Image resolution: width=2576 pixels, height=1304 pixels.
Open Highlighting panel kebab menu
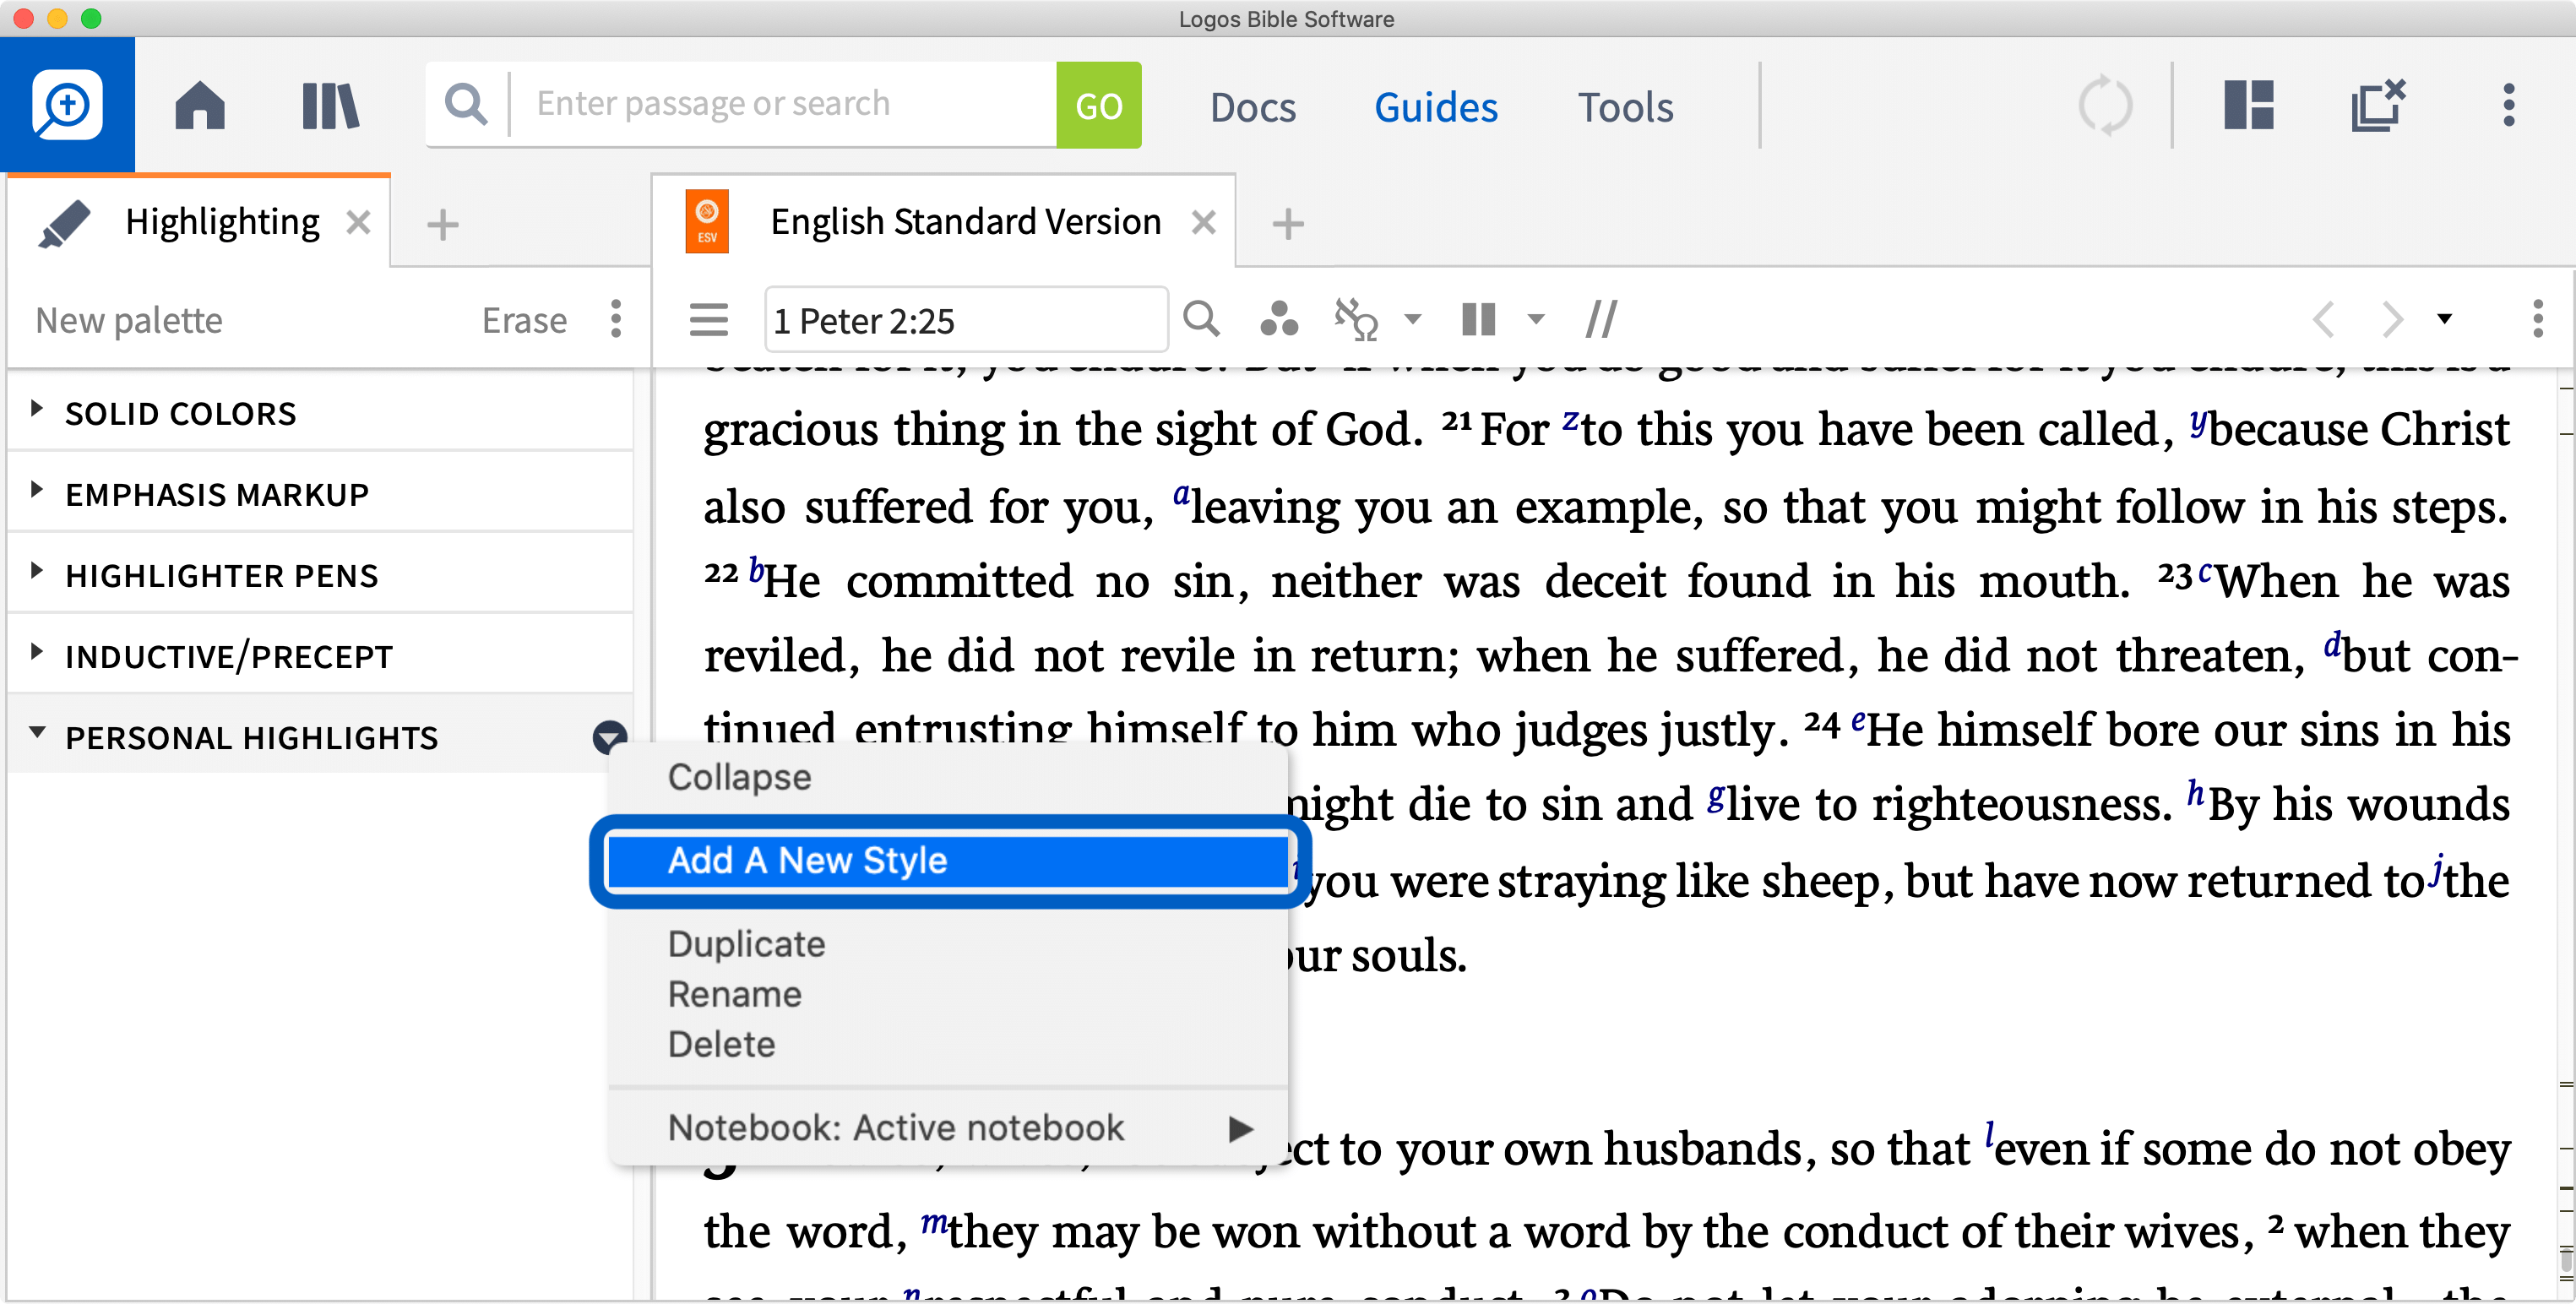(616, 319)
